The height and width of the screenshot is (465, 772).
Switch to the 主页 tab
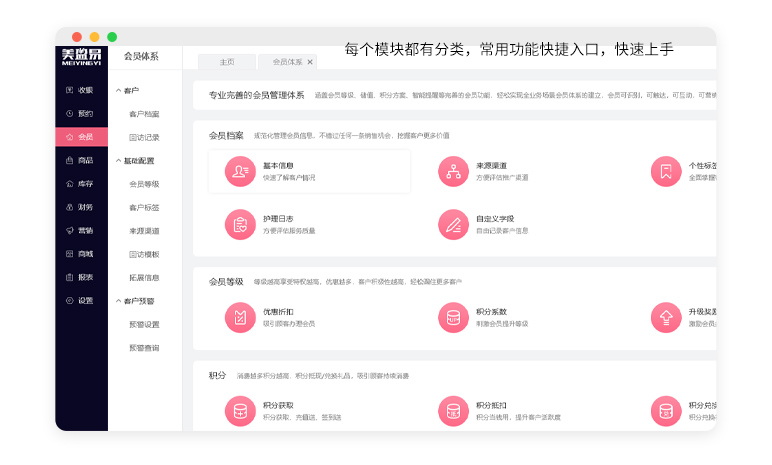click(x=227, y=62)
